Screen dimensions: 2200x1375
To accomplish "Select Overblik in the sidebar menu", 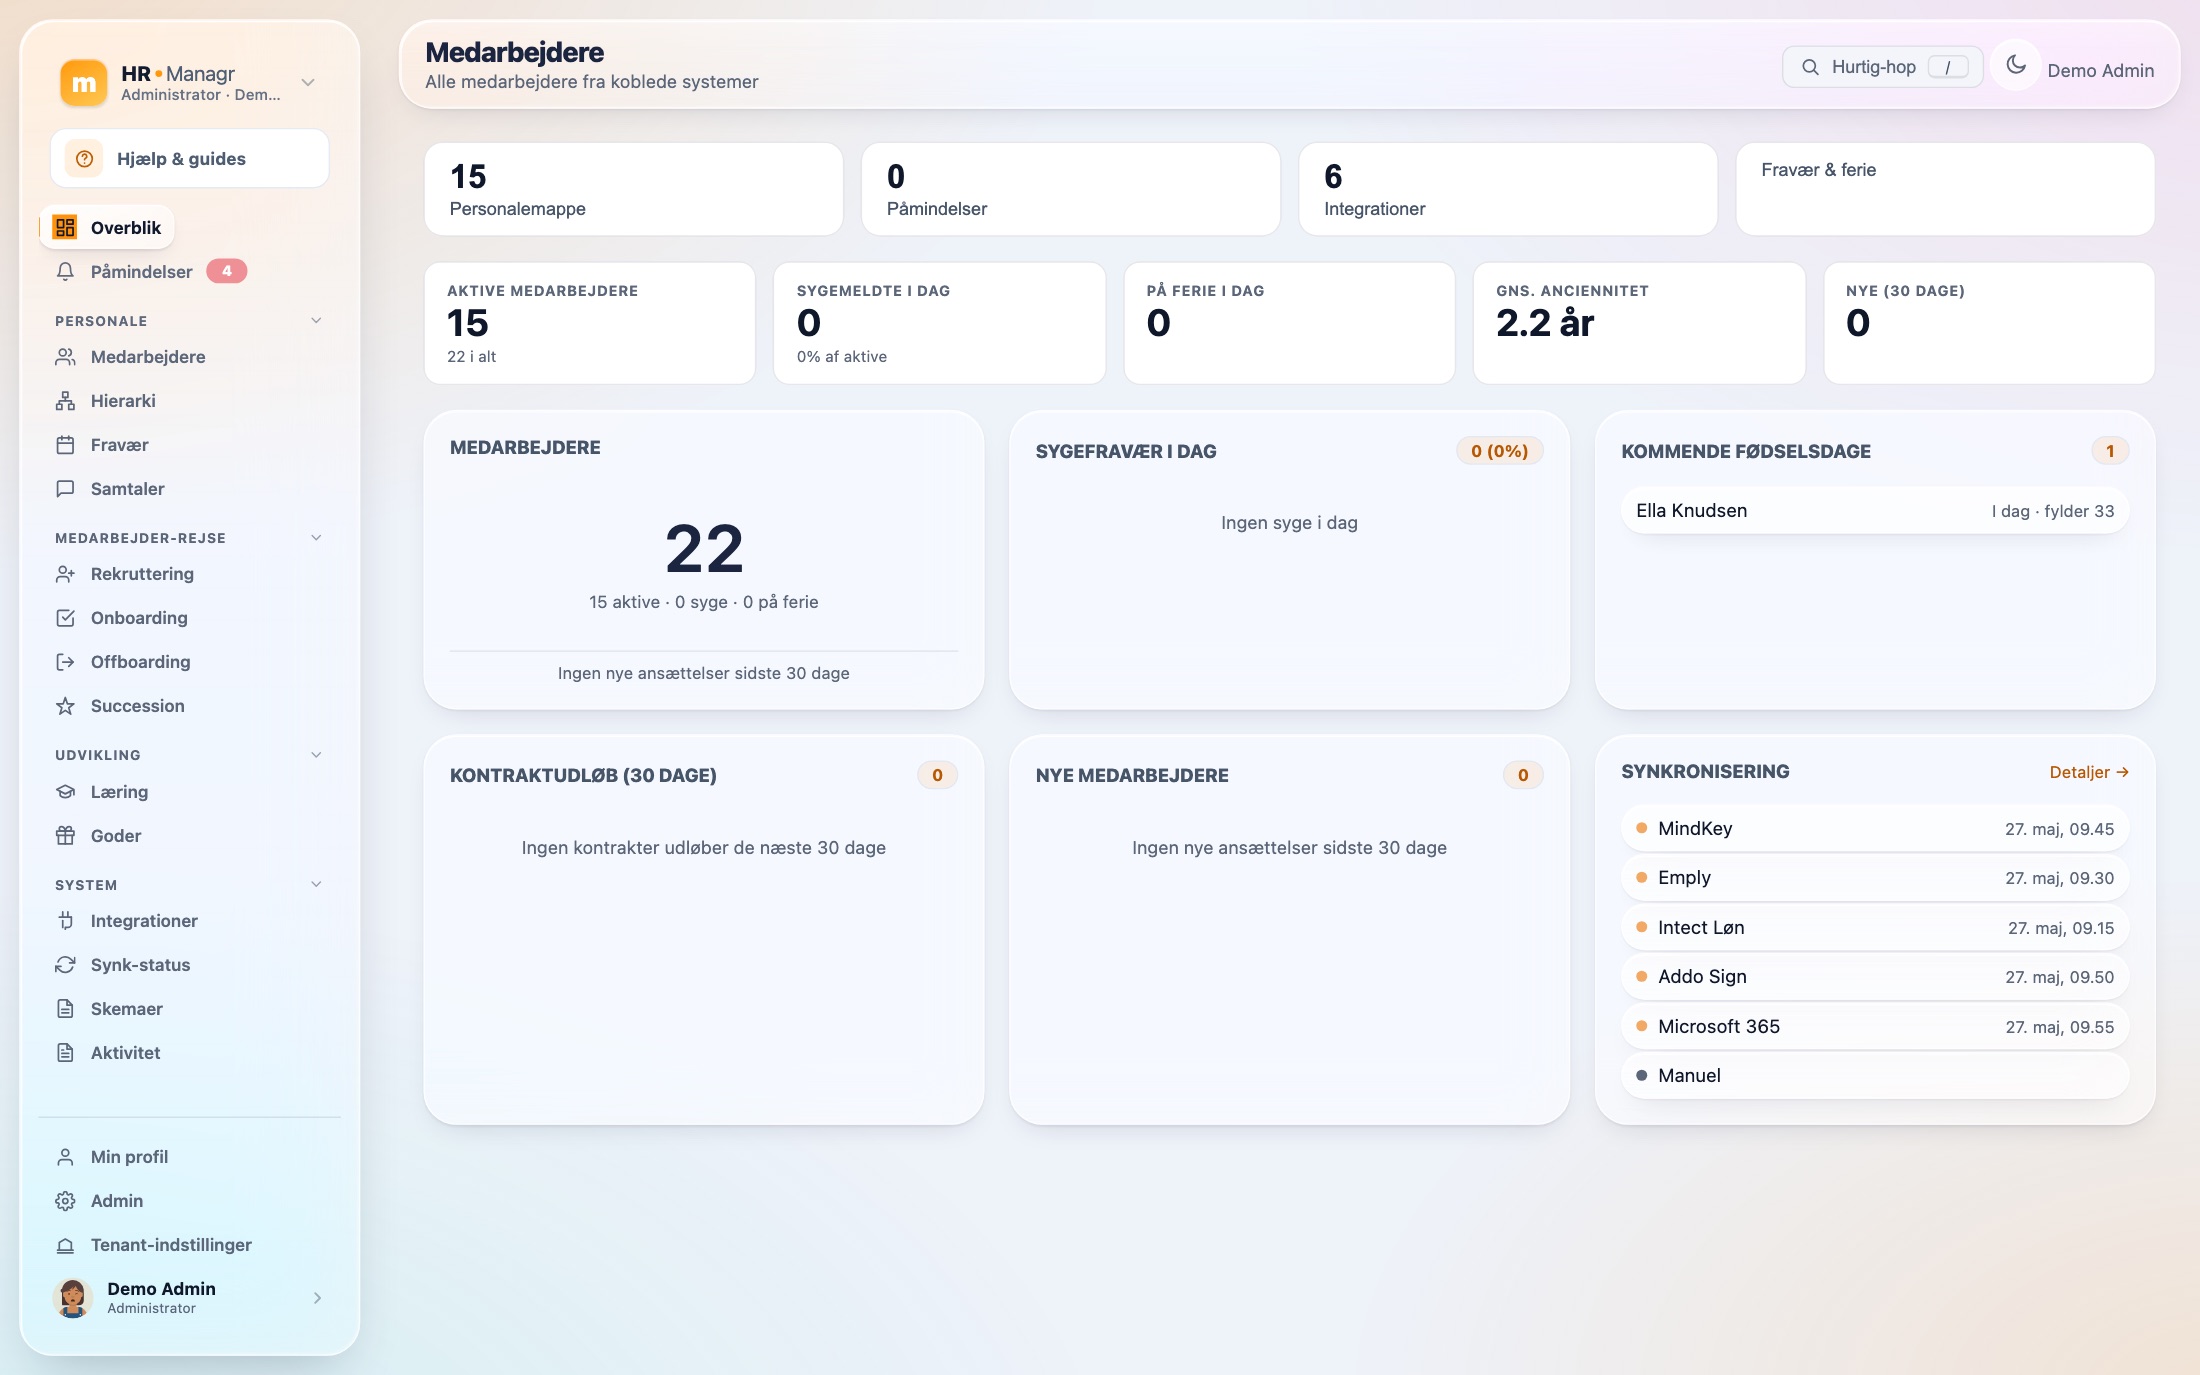I will pyautogui.click(x=107, y=228).
